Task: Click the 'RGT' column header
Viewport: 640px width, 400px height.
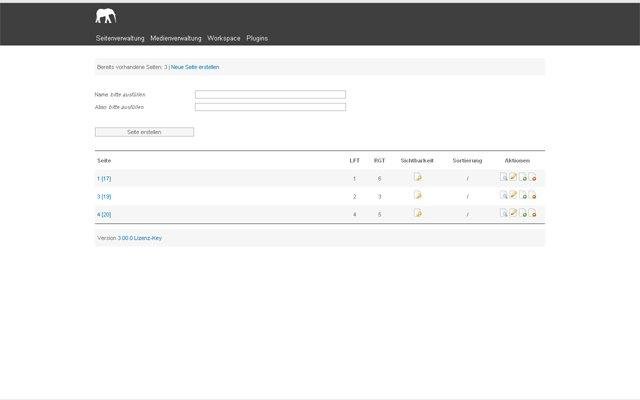Action: pos(379,160)
